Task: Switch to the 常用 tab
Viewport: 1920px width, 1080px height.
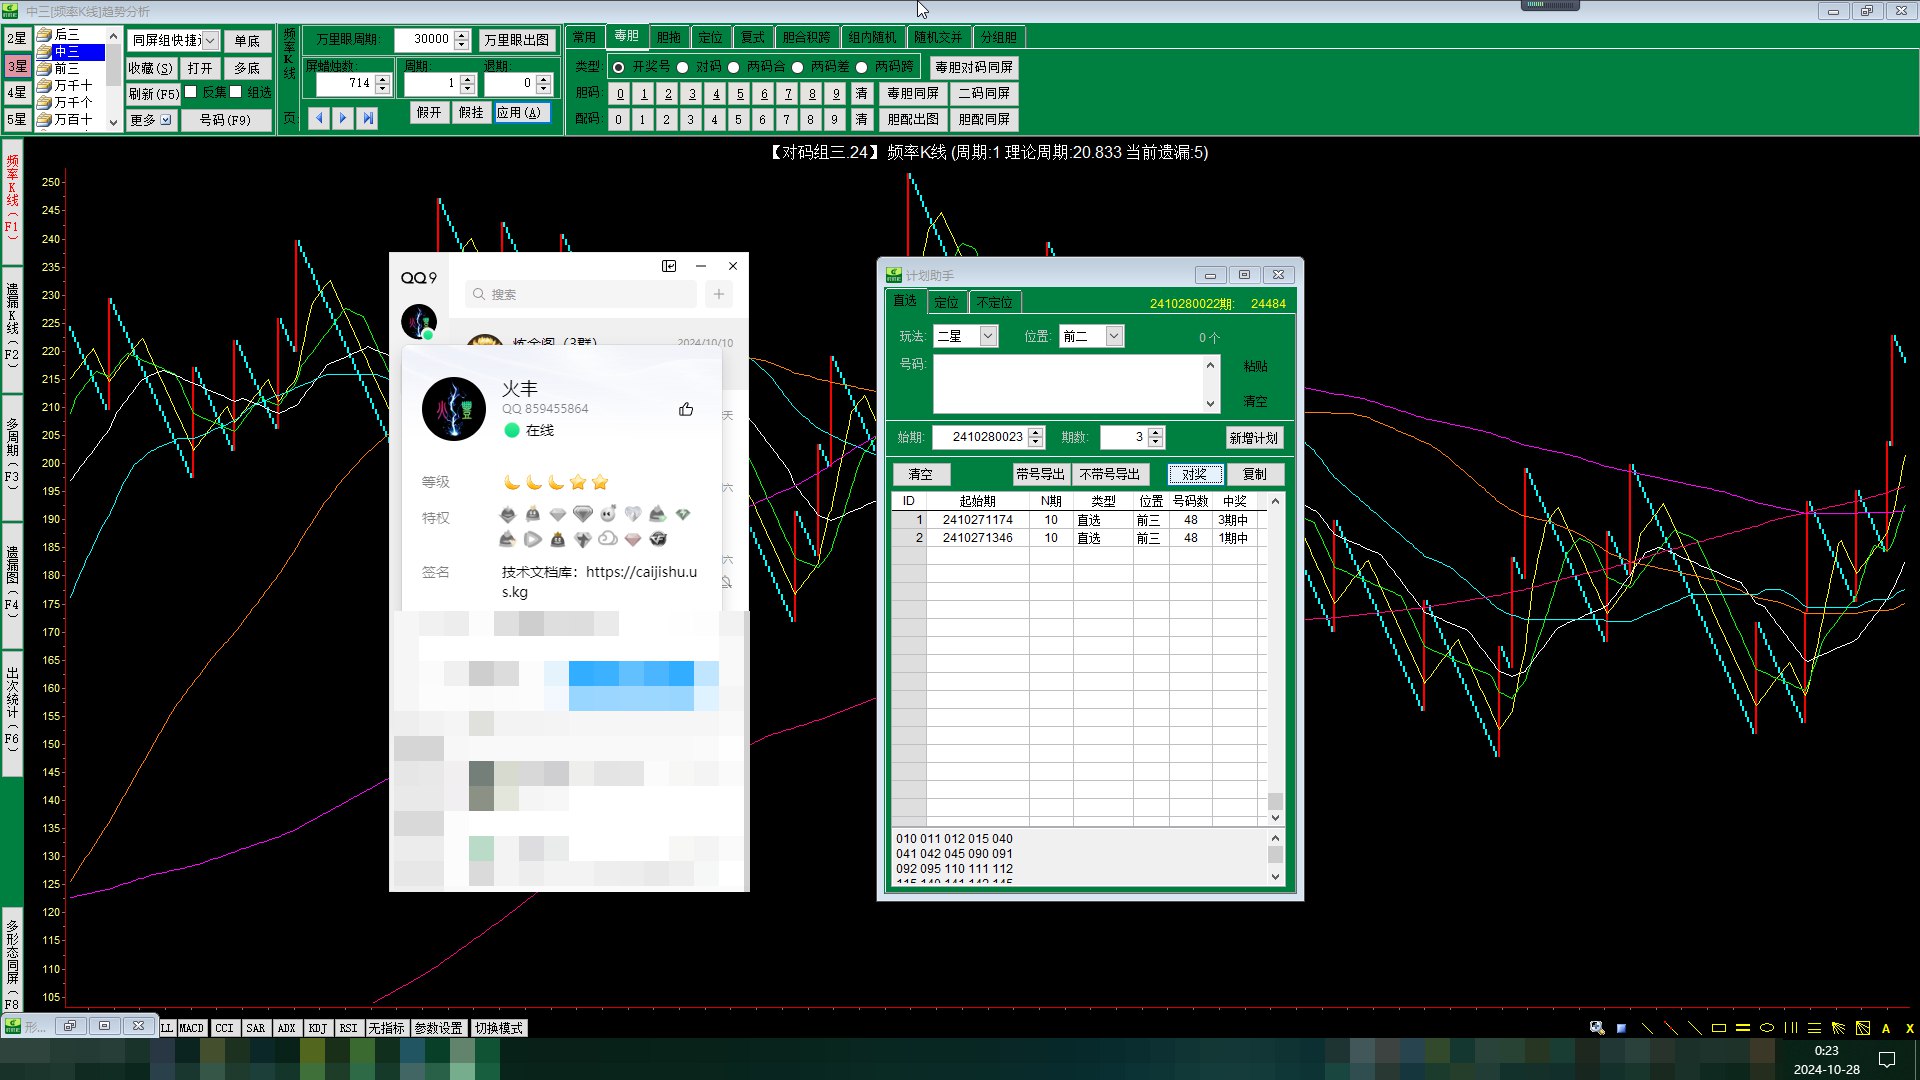Action: [585, 37]
